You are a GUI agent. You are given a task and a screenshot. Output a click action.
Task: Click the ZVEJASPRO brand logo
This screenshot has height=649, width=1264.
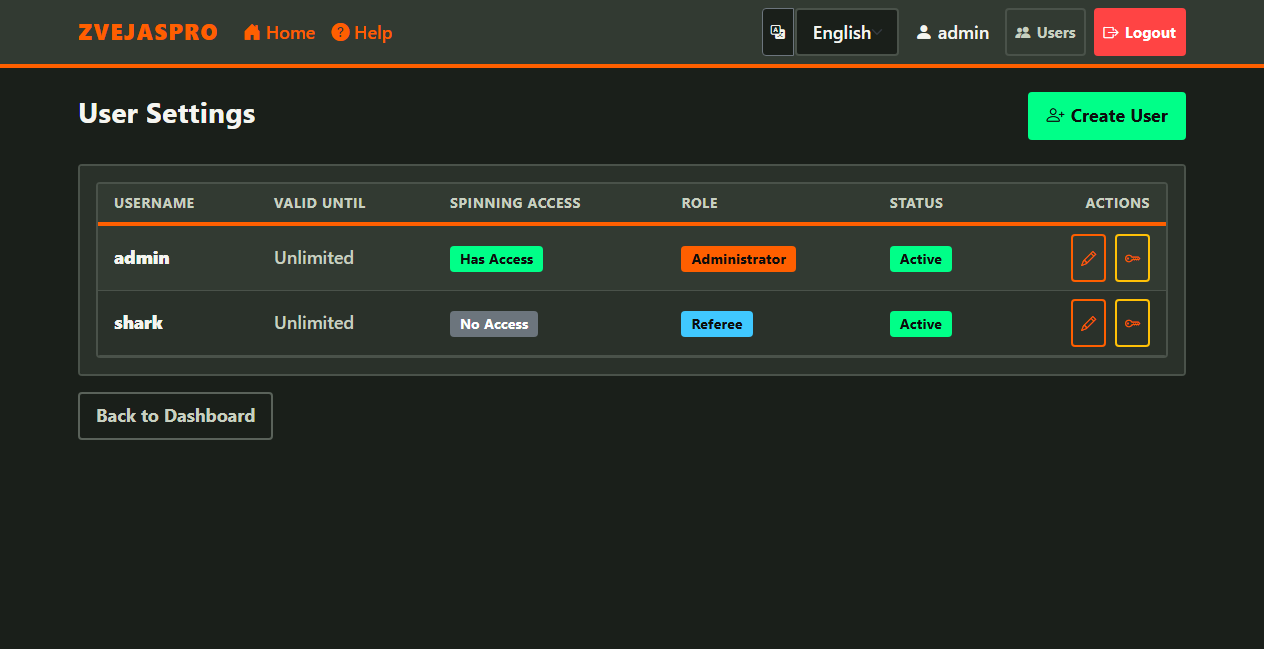pyautogui.click(x=148, y=32)
